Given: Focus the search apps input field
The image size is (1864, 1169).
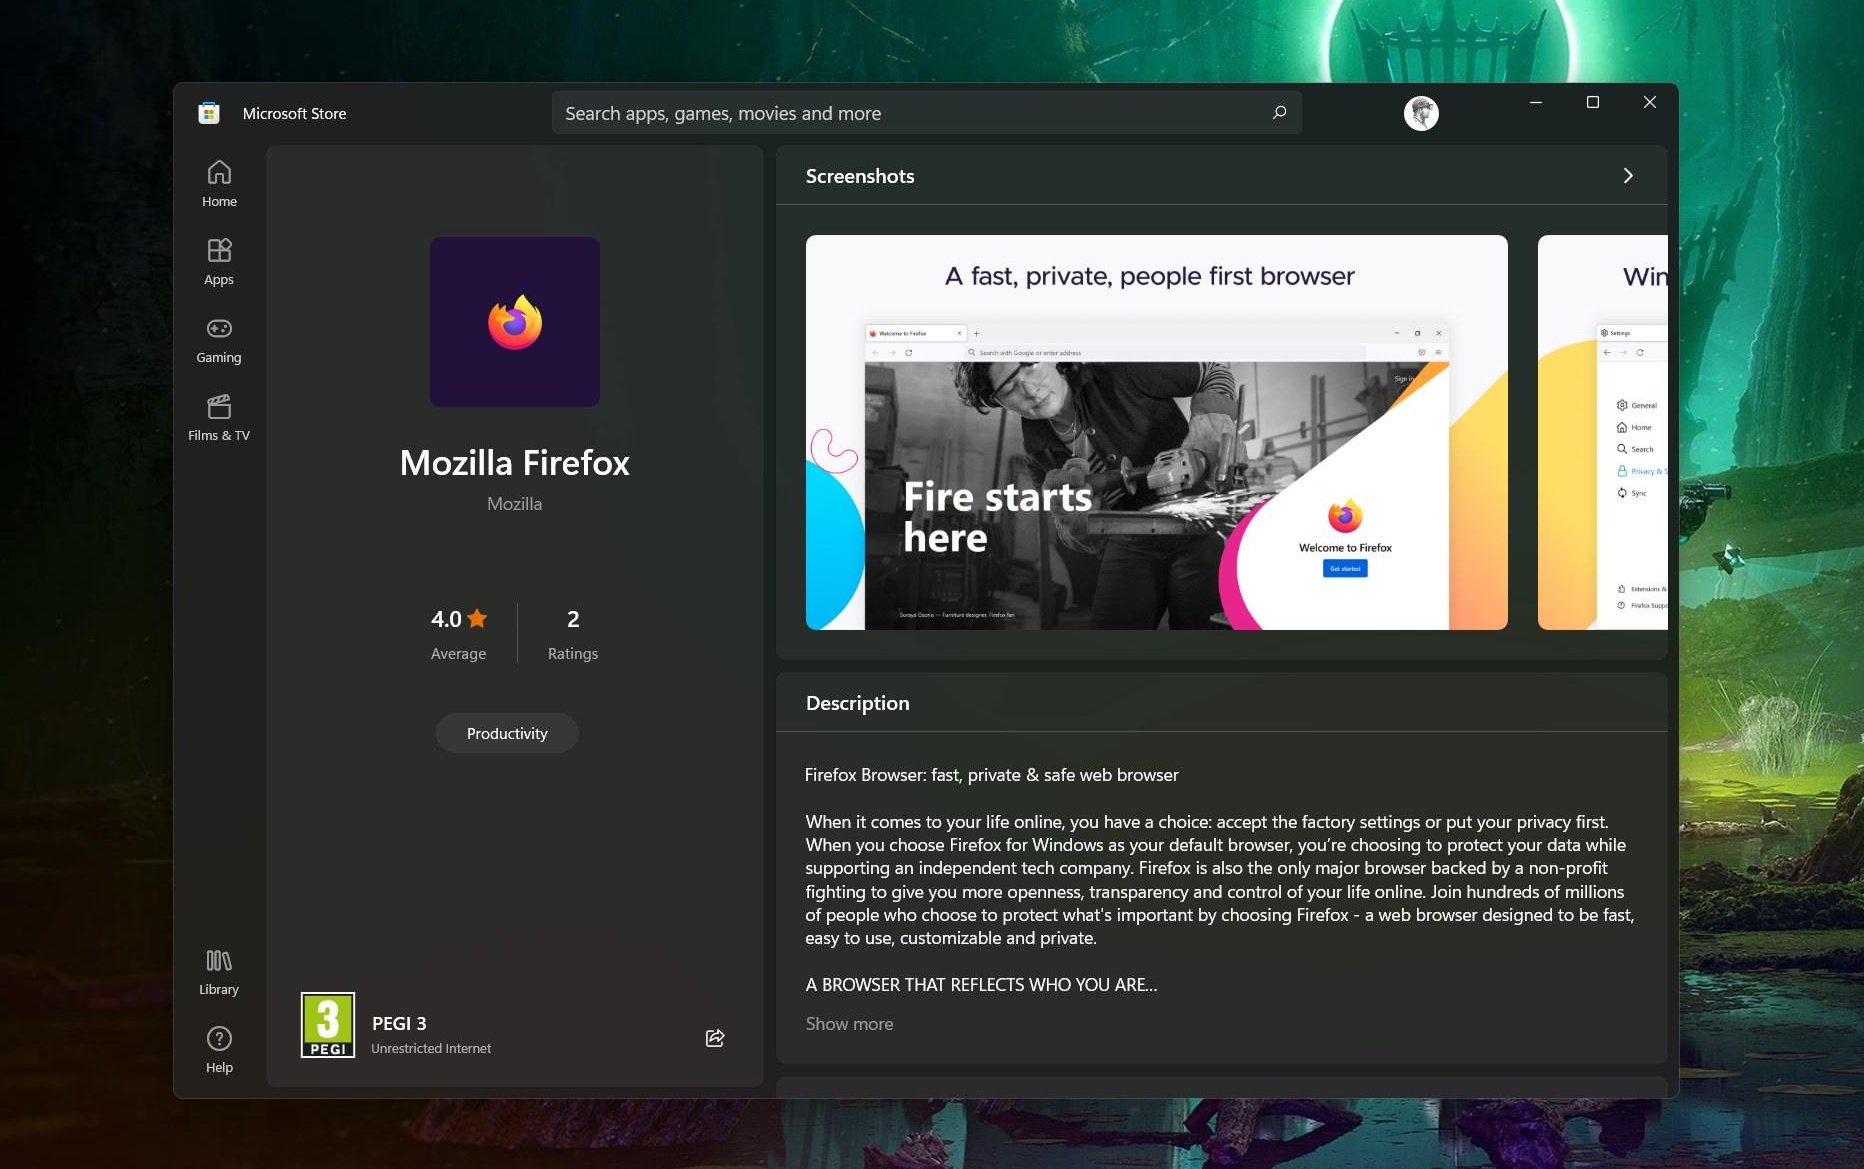Looking at the screenshot, I should pos(927,113).
